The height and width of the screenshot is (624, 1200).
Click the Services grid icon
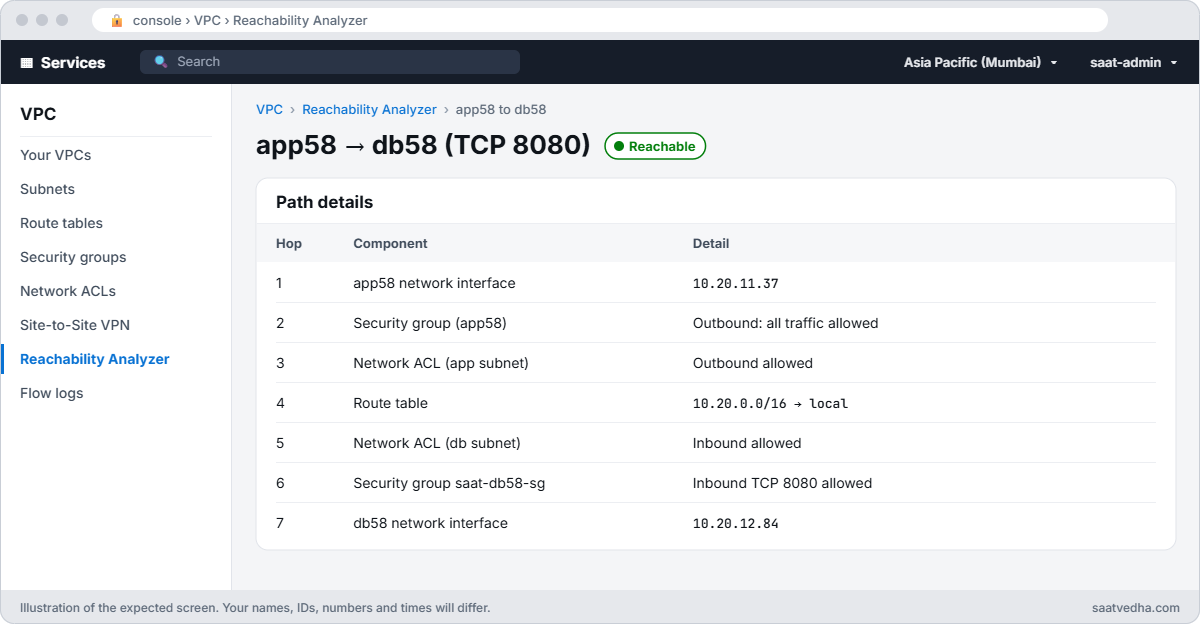coord(27,62)
